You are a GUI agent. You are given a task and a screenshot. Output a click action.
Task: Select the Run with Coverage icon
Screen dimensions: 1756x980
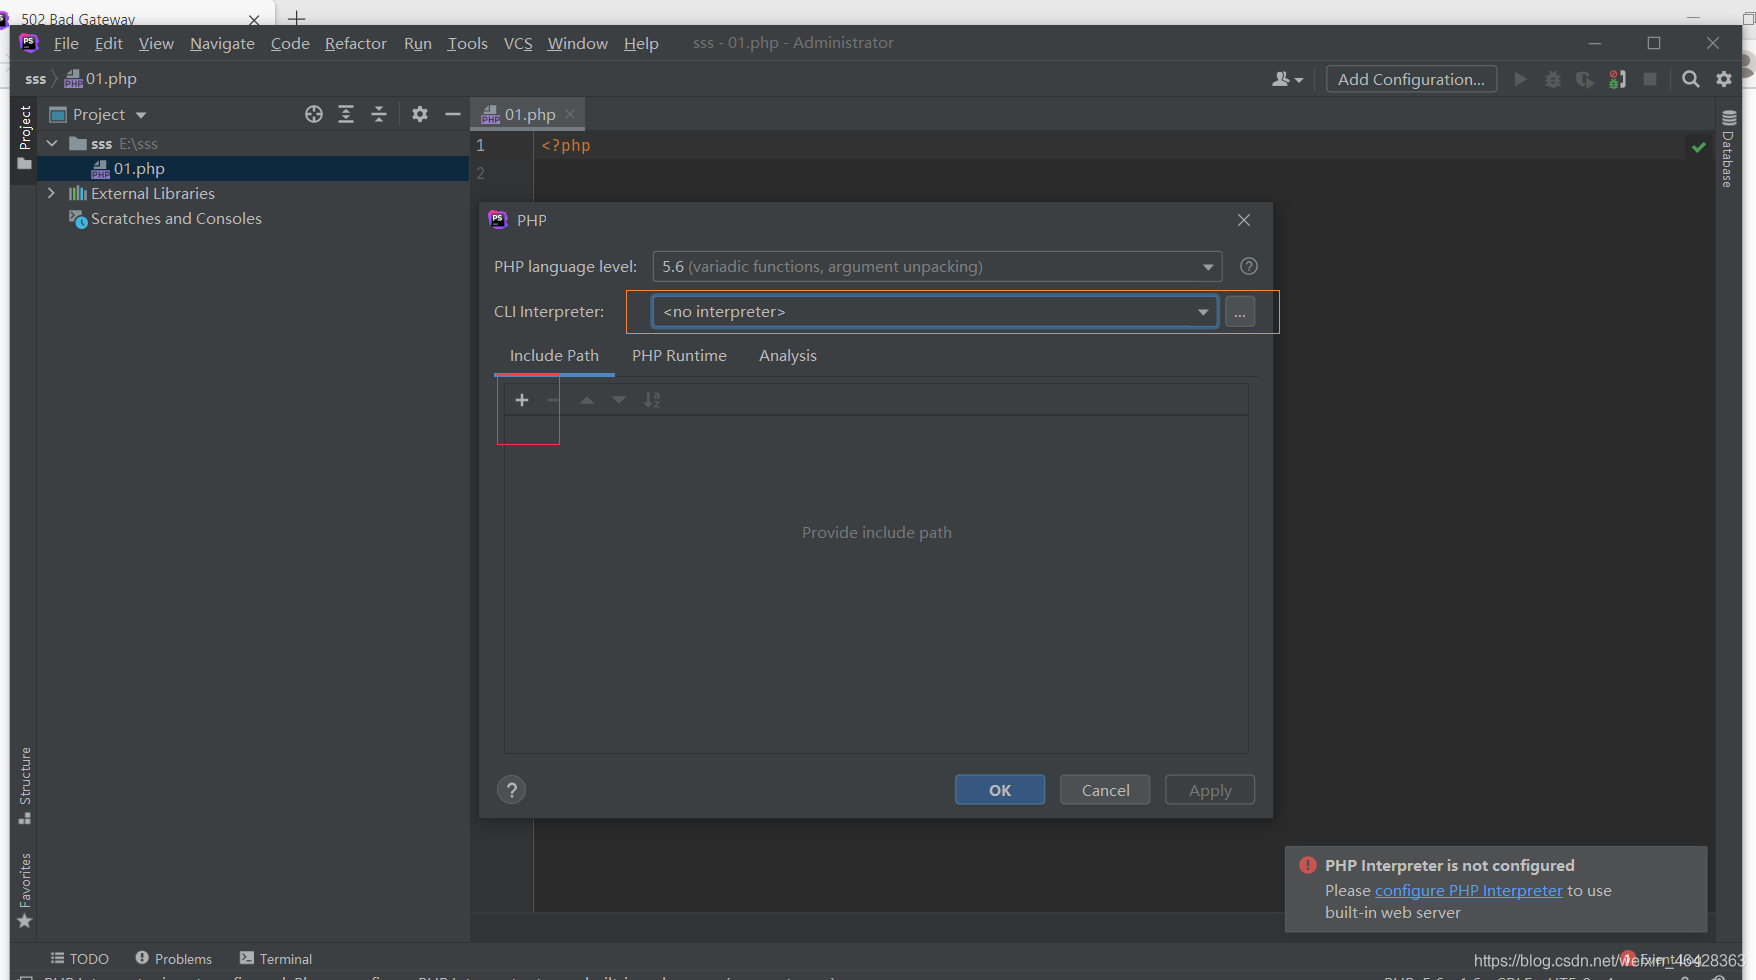coord(1584,79)
